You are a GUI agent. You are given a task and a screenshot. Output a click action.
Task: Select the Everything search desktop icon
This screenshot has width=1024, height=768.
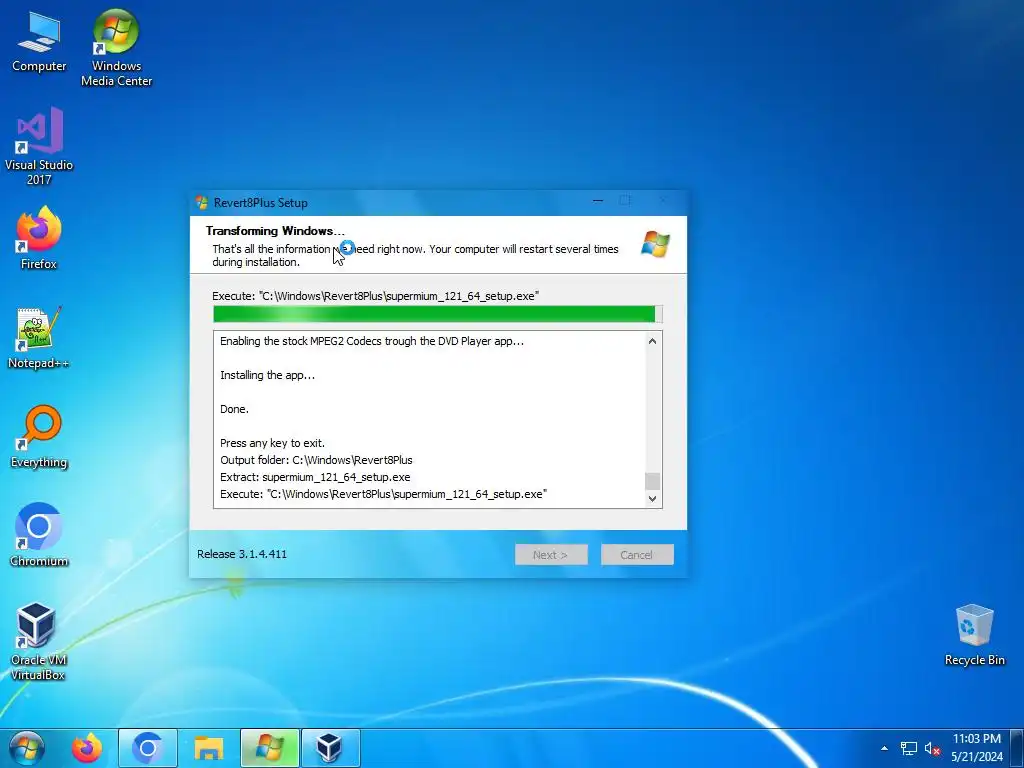[39, 437]
